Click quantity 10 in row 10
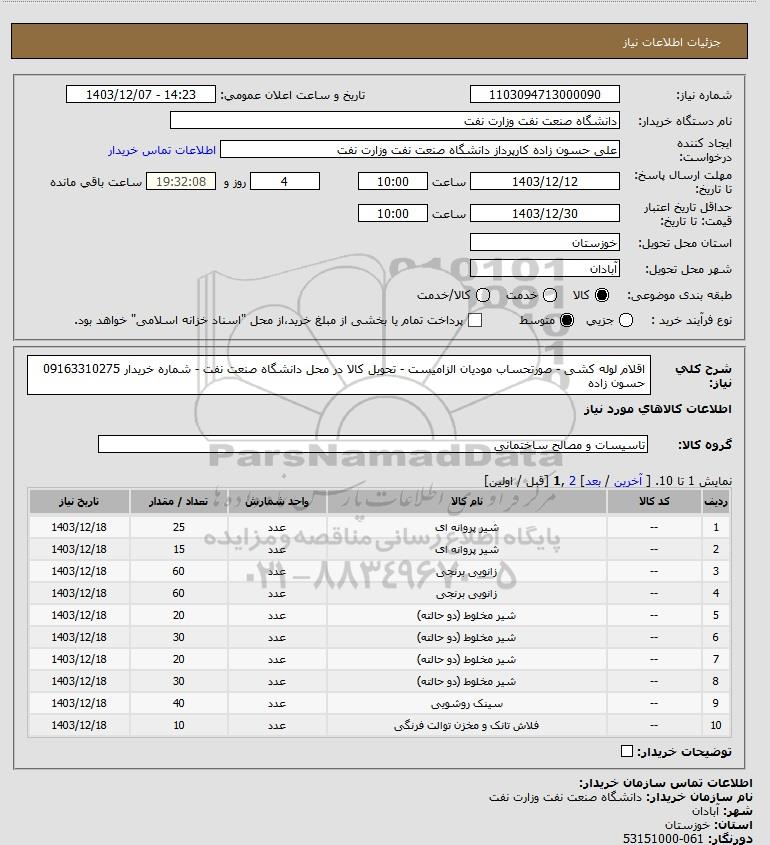The width and height of the screenshot is (770, 845). click(178, 726)
